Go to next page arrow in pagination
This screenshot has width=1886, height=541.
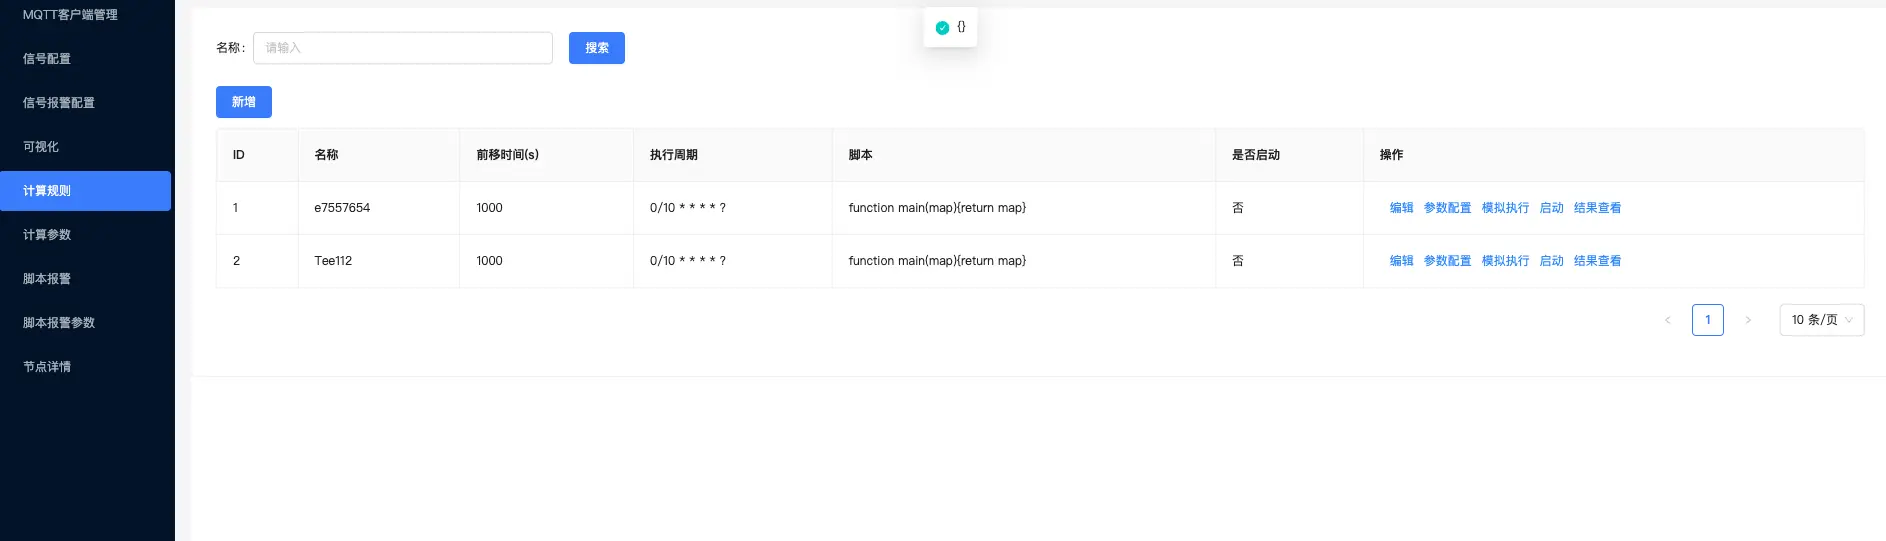[x=1748, y=320]
